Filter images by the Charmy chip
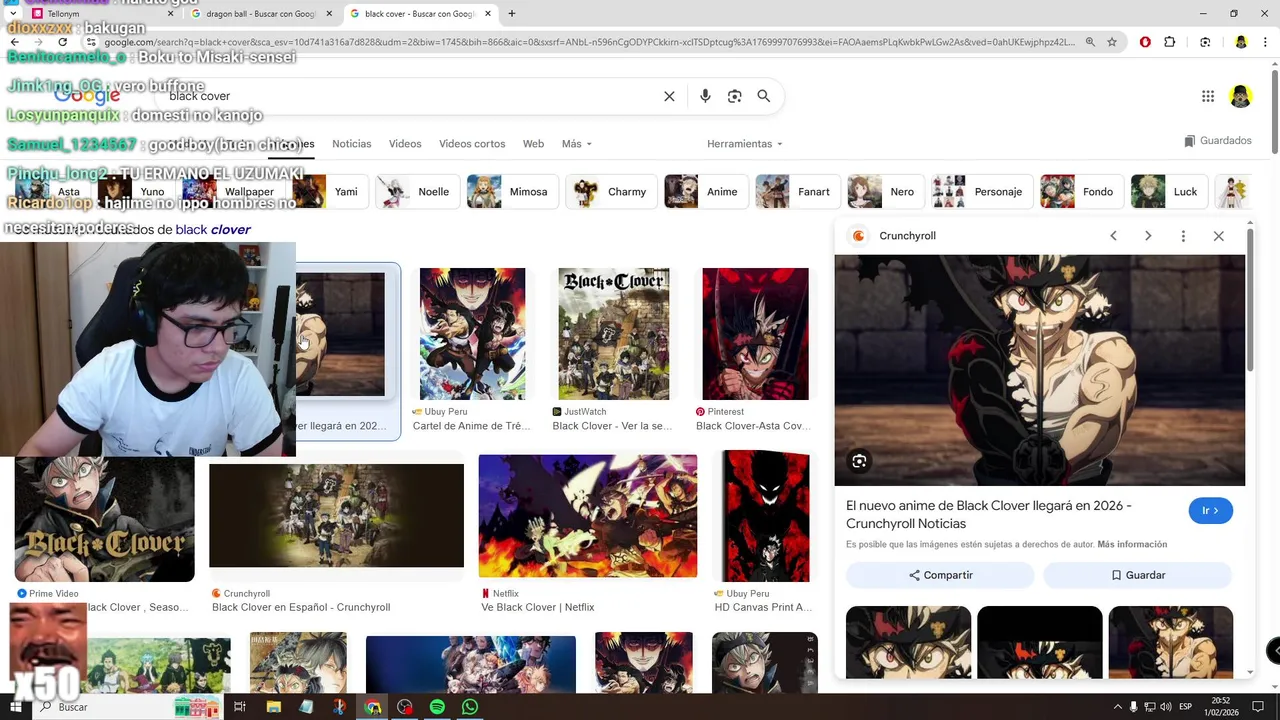 point(612,192)
